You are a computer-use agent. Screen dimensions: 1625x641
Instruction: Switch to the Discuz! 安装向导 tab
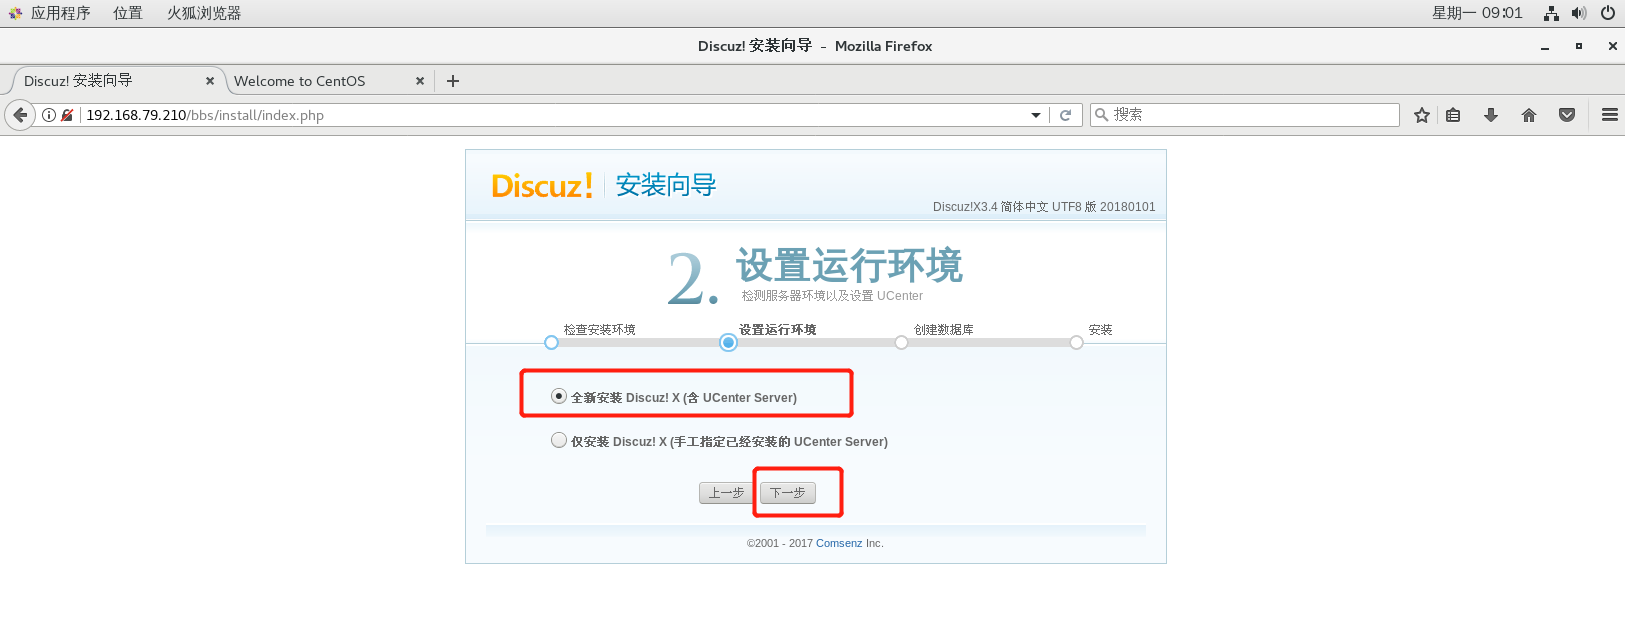pyautogui.click(x=116, y=81)
